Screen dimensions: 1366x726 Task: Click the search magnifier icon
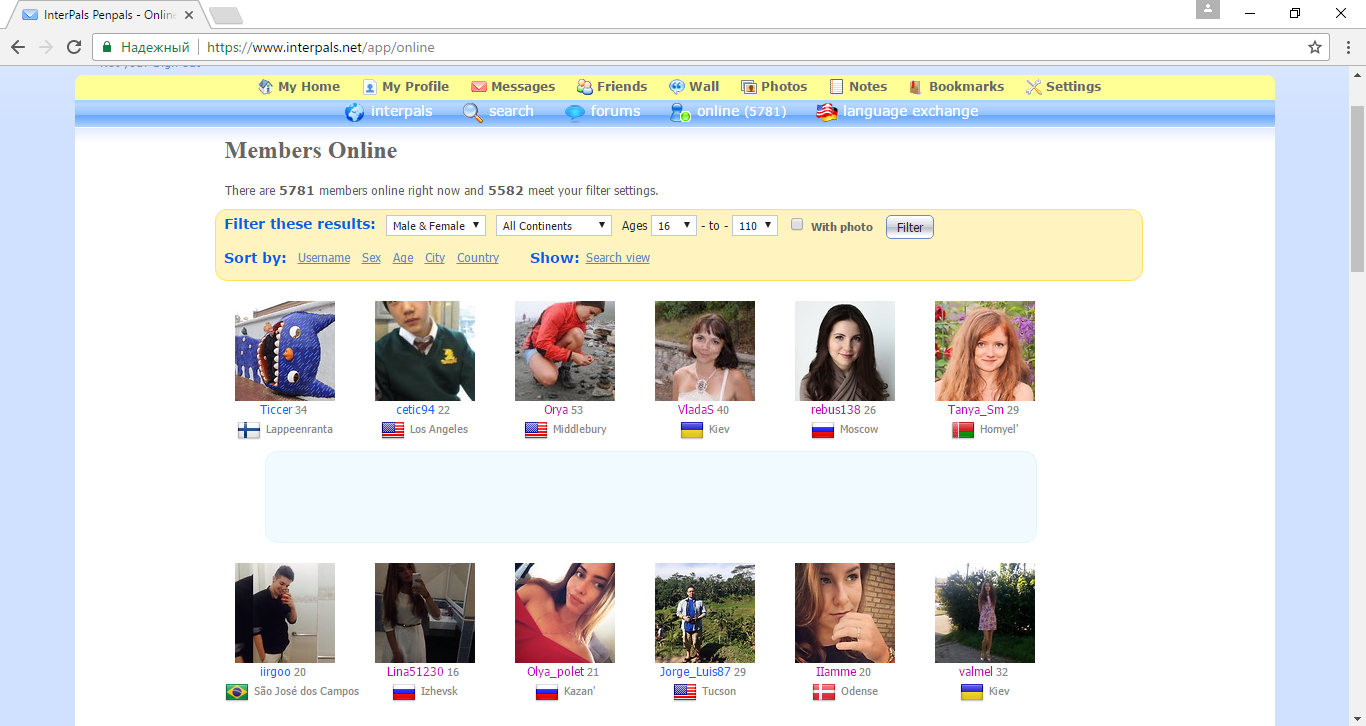[x=473, y=112]
